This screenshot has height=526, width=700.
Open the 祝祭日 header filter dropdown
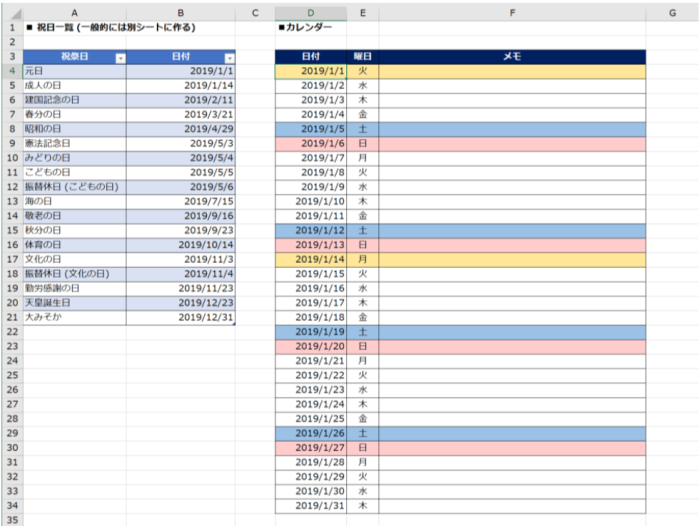pyautogui.click(x=121, y=58)
